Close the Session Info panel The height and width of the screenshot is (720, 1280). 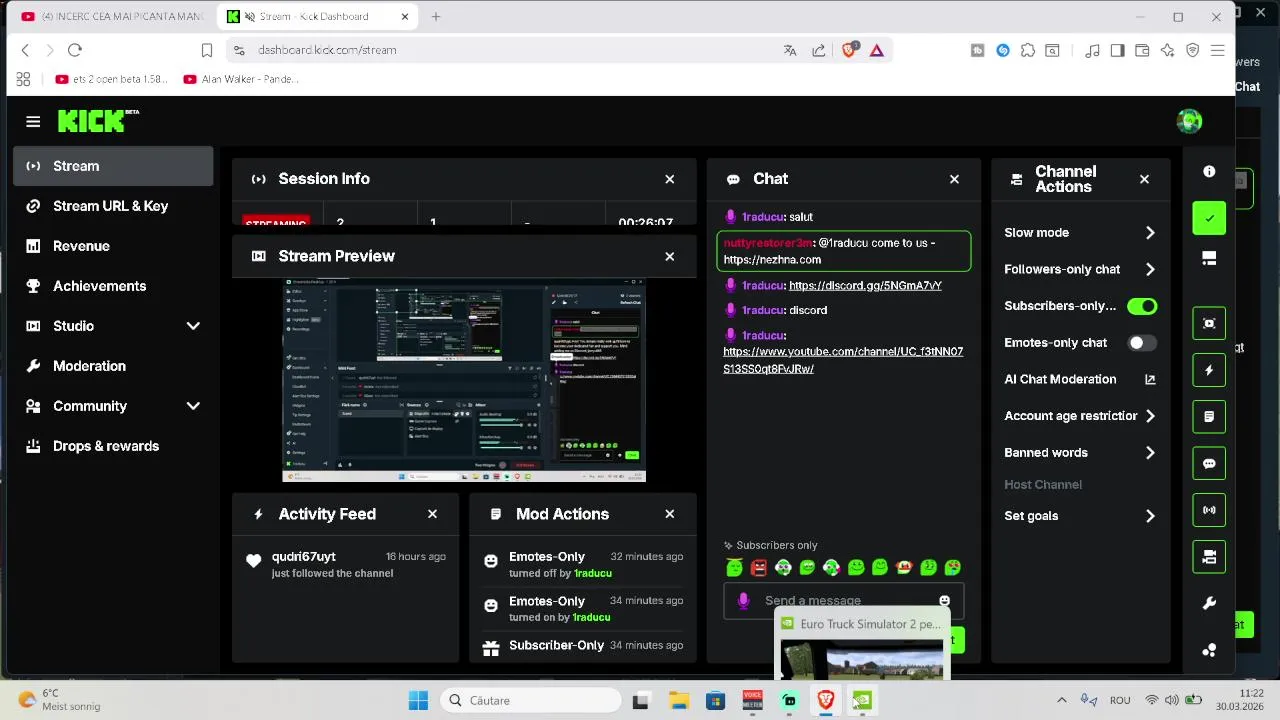(670, 179)
